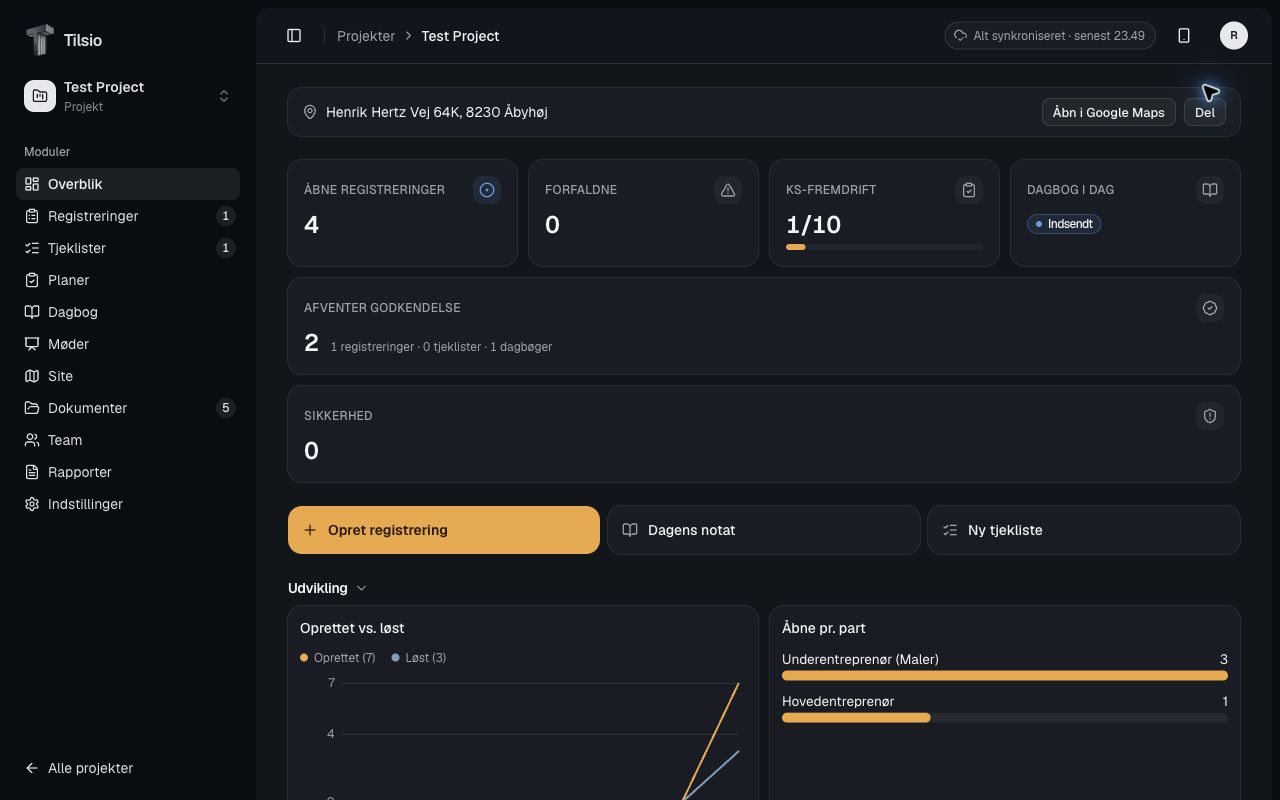Open the user avatar R menu
Image resolution: width=1280 pixels, height=800 pixels.
pyautogui.click(x=1234, y=36)
